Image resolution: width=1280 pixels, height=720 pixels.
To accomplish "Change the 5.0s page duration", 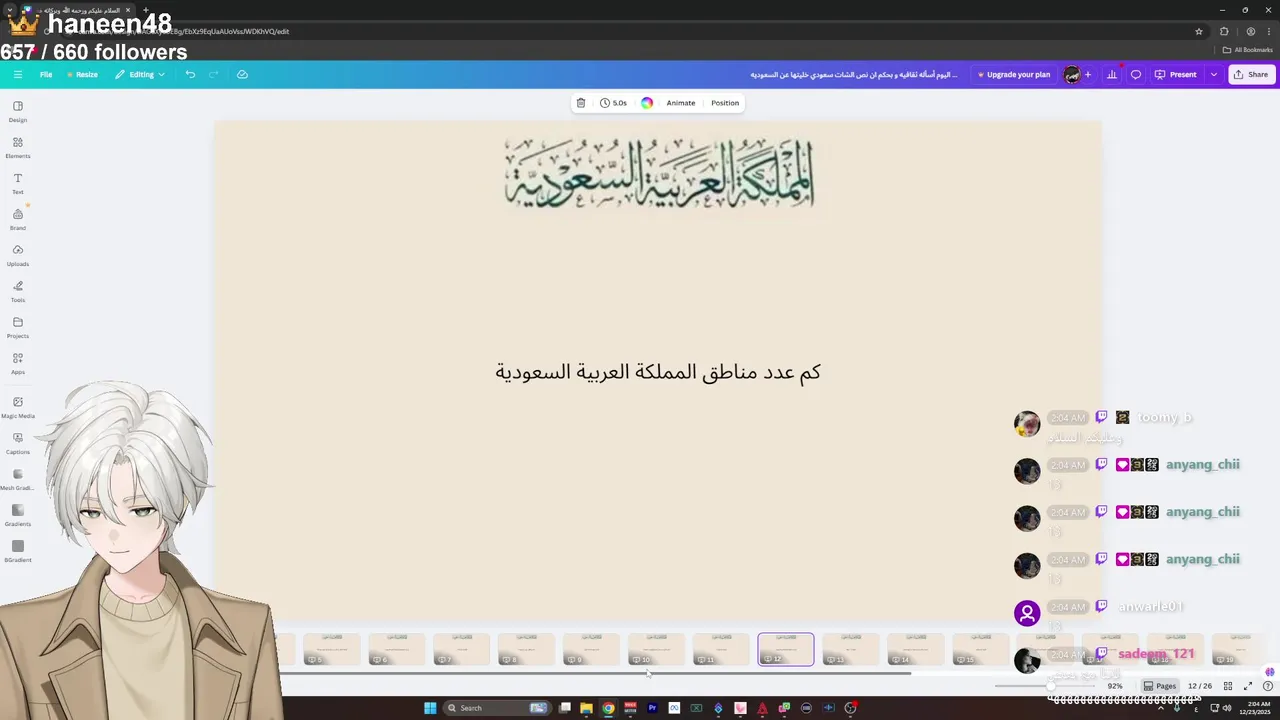I will click(x=613, y=103).
